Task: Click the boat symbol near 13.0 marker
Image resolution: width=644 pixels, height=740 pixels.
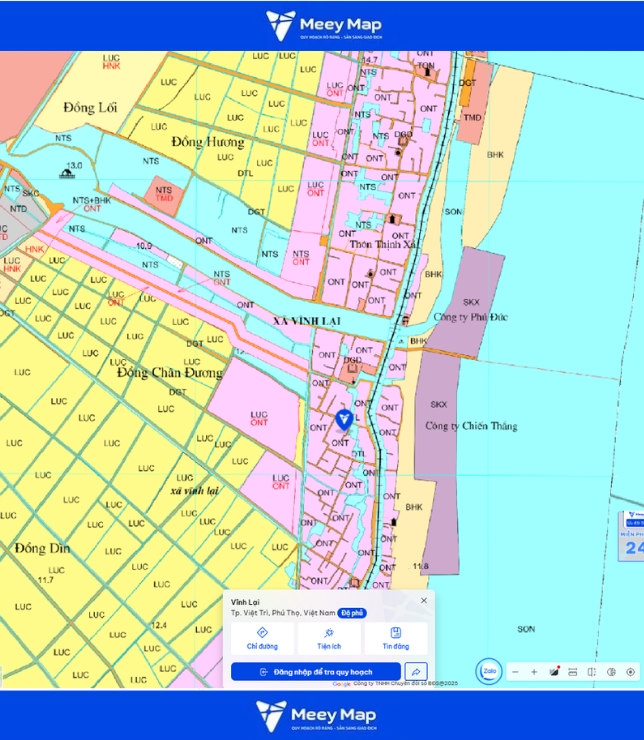Action: click(x=67, y=174)
